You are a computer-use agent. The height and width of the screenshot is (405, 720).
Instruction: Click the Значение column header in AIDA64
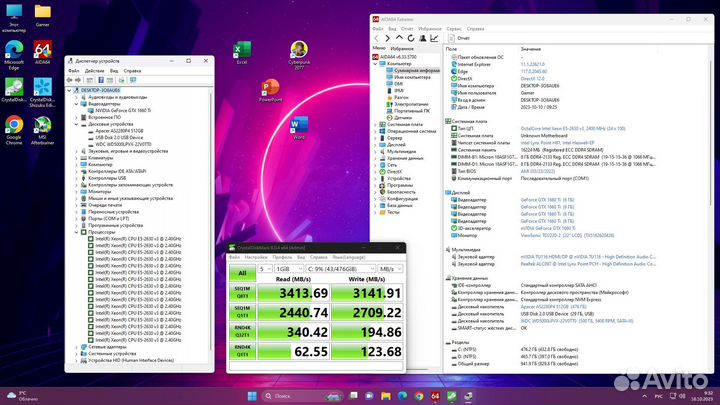coord(530,49)
